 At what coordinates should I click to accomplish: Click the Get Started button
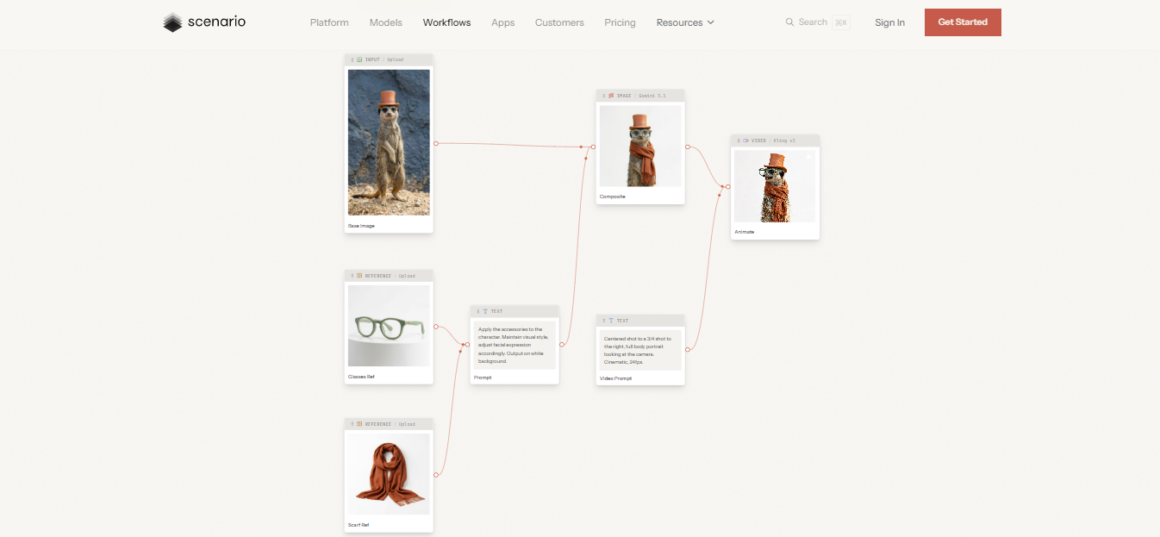coord(962,22)
